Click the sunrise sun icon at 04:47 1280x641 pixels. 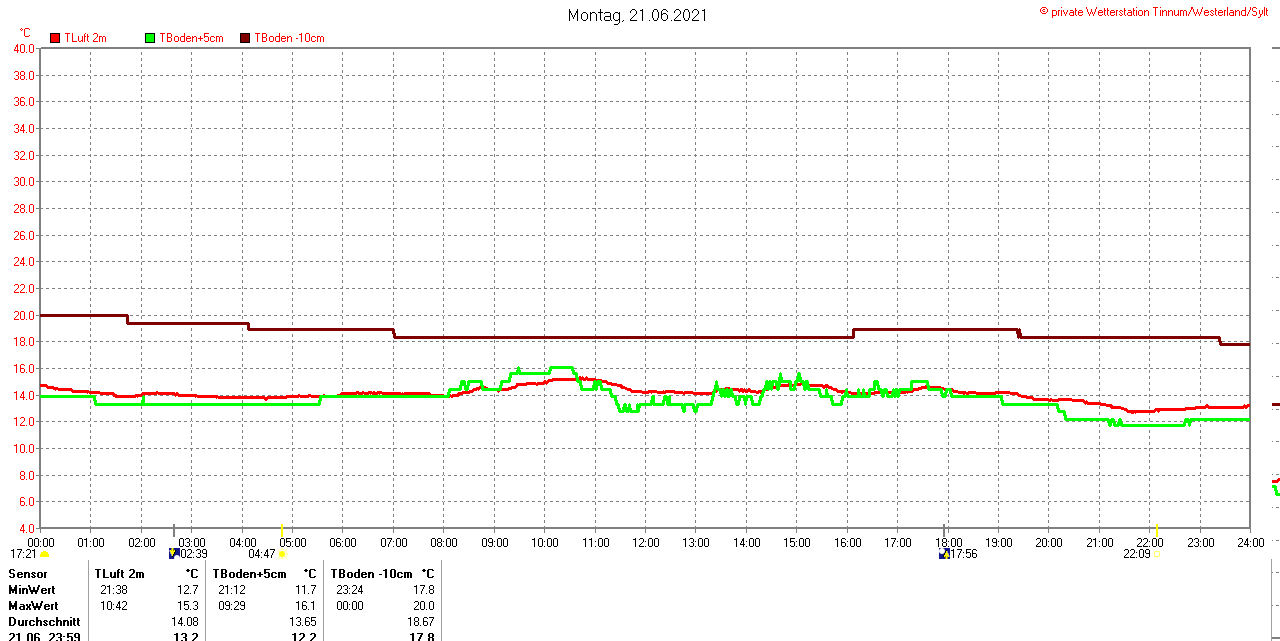pos(283,554)
